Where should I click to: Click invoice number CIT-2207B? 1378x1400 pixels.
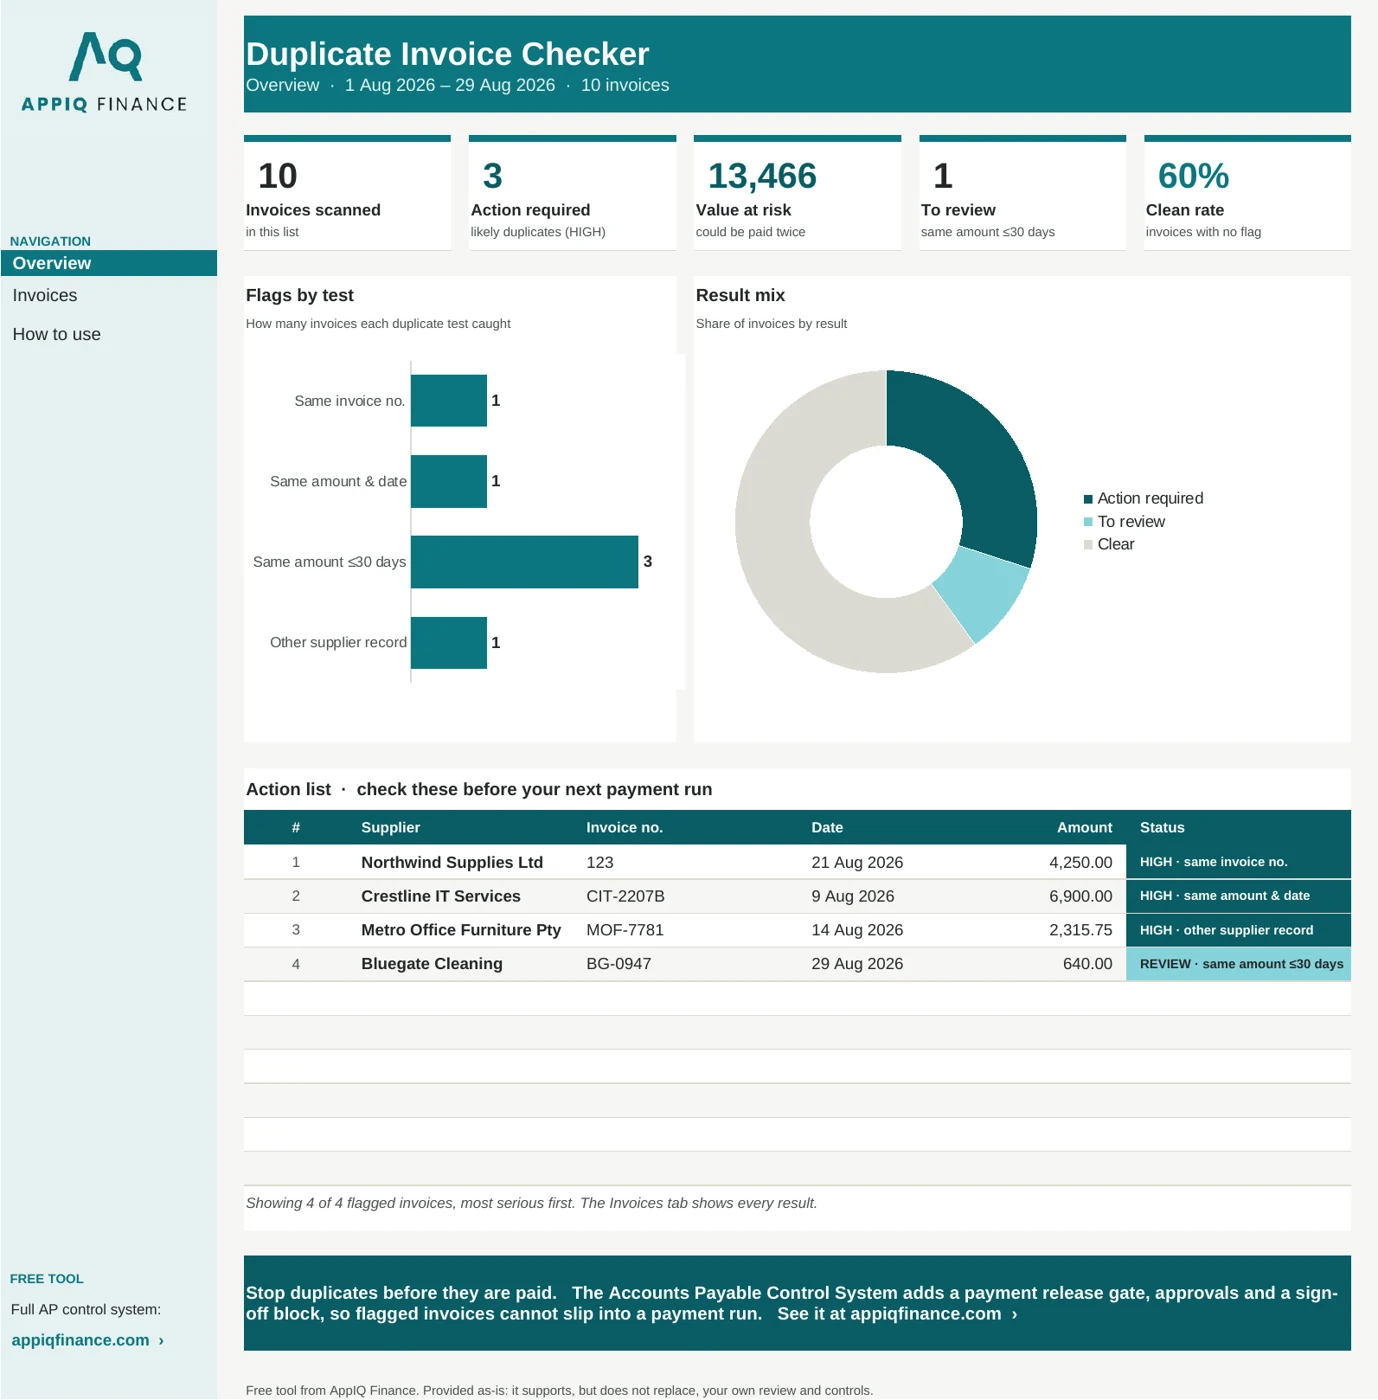tap(626, 897)
